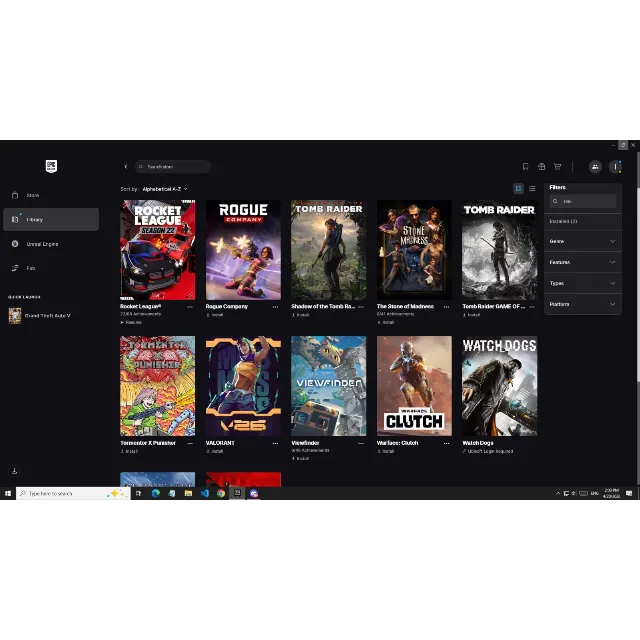Image resolution: width=640 pixels, height=640 pixels.
Task: Install The Stone of Madness
Action: [386, 322]
